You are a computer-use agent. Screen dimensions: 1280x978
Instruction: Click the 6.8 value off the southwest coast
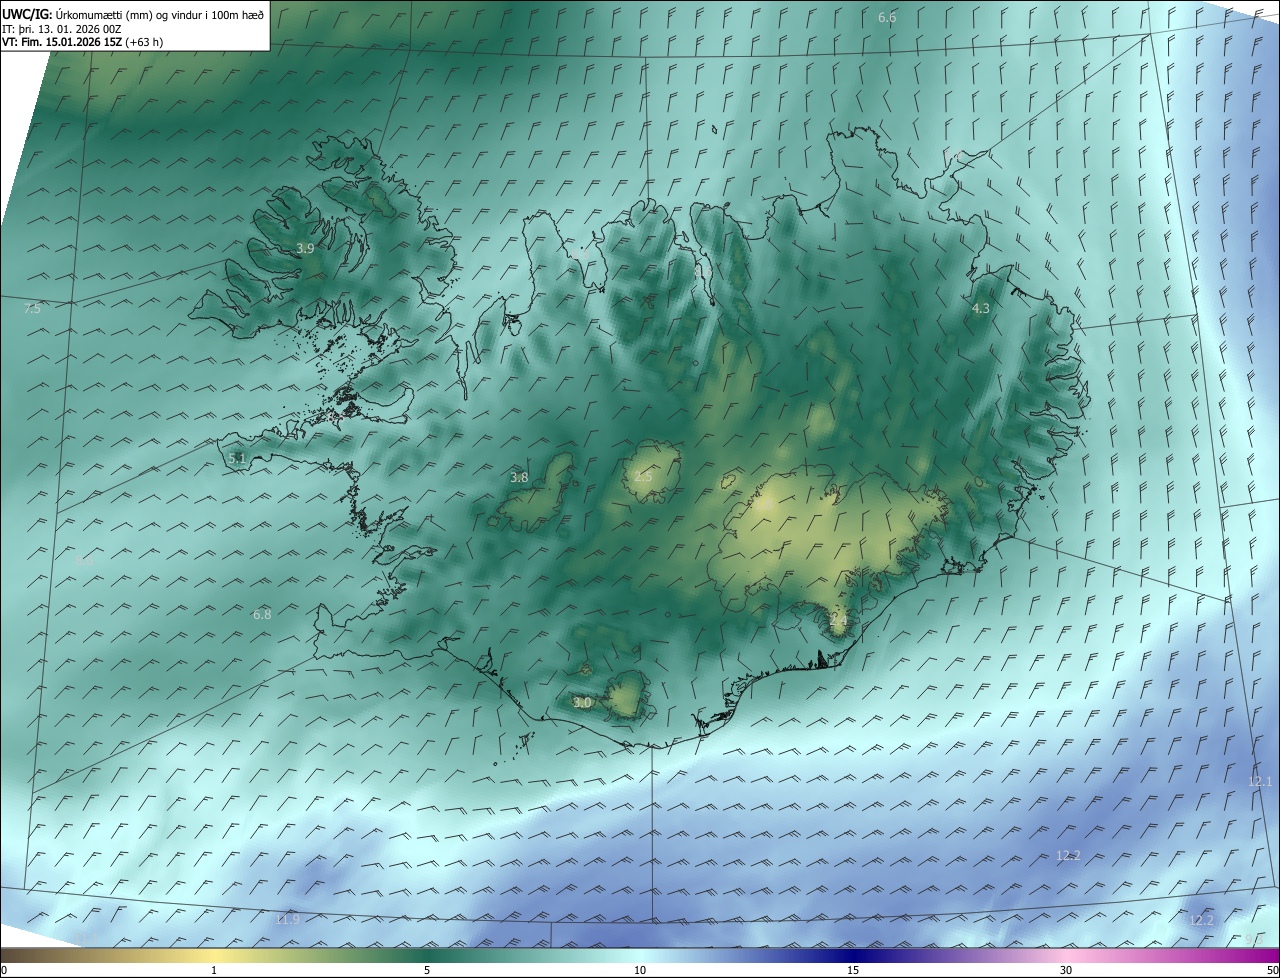pos(262,614)
